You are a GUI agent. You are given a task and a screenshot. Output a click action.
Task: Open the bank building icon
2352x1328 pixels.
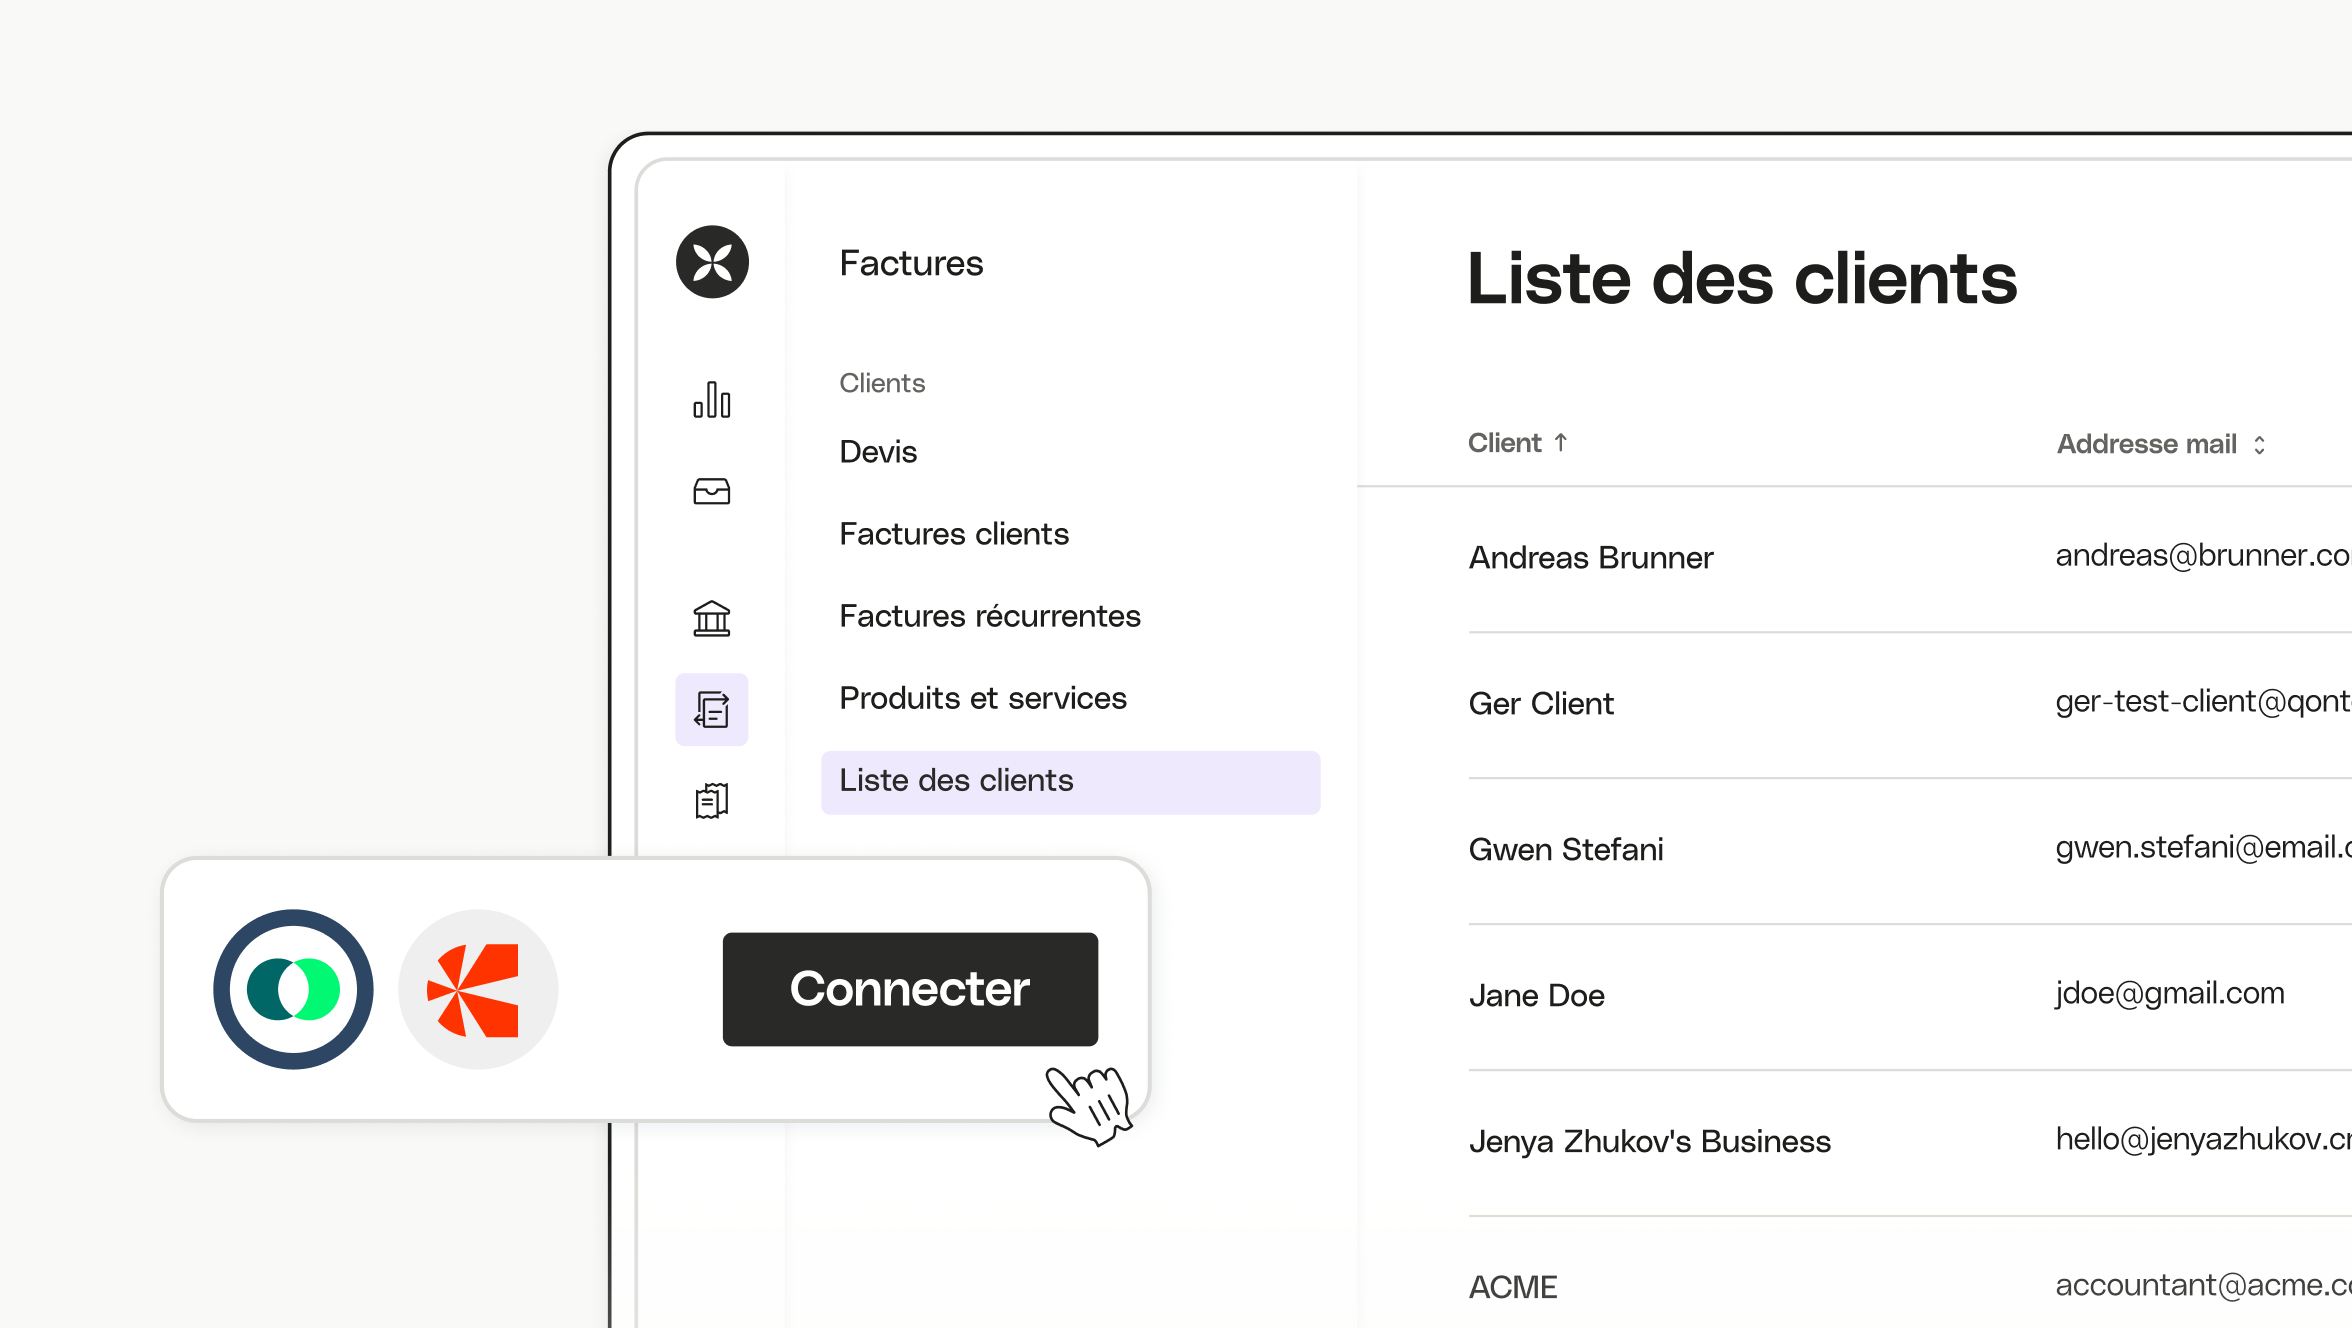(712, 618)
